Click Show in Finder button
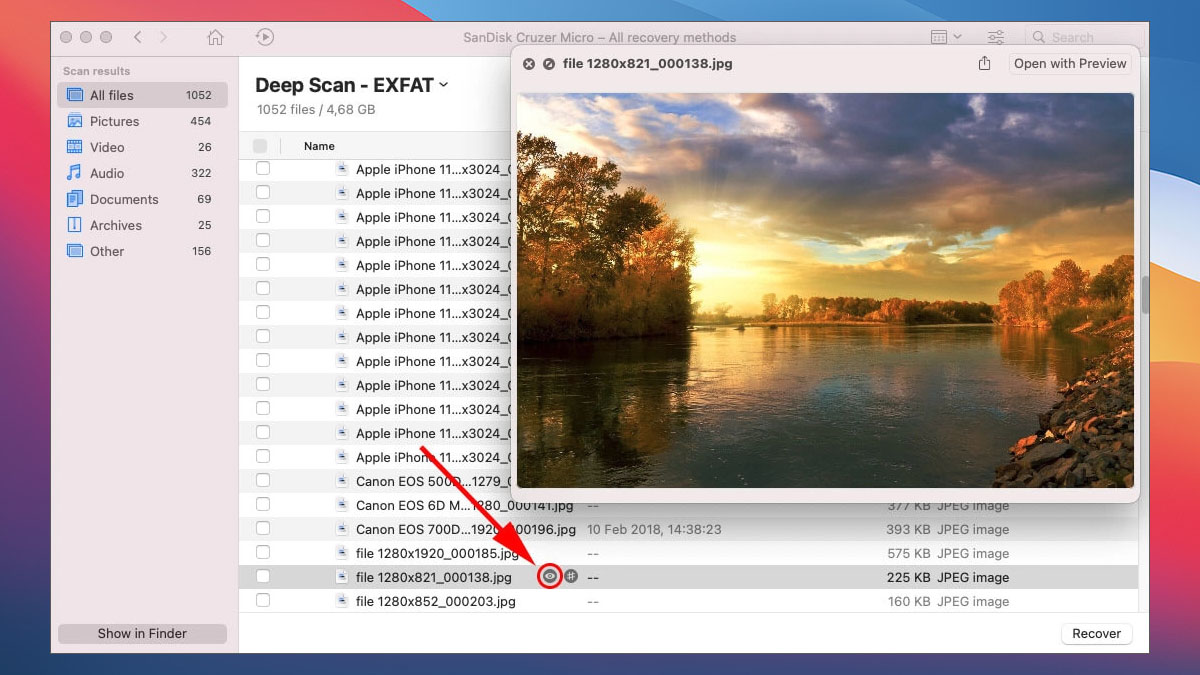Screen dimensions: 1200x675 pyautogui.click(x=142, y=633)
